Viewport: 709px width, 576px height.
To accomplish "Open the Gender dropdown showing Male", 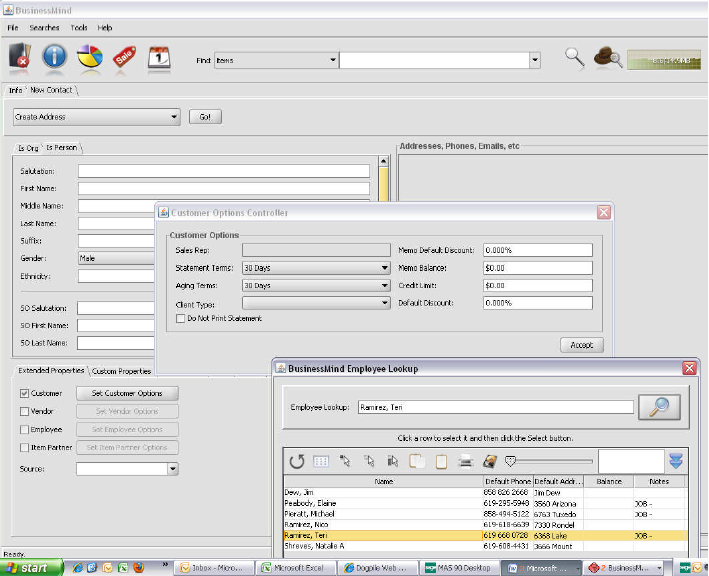I will click(x=116, y=258).
